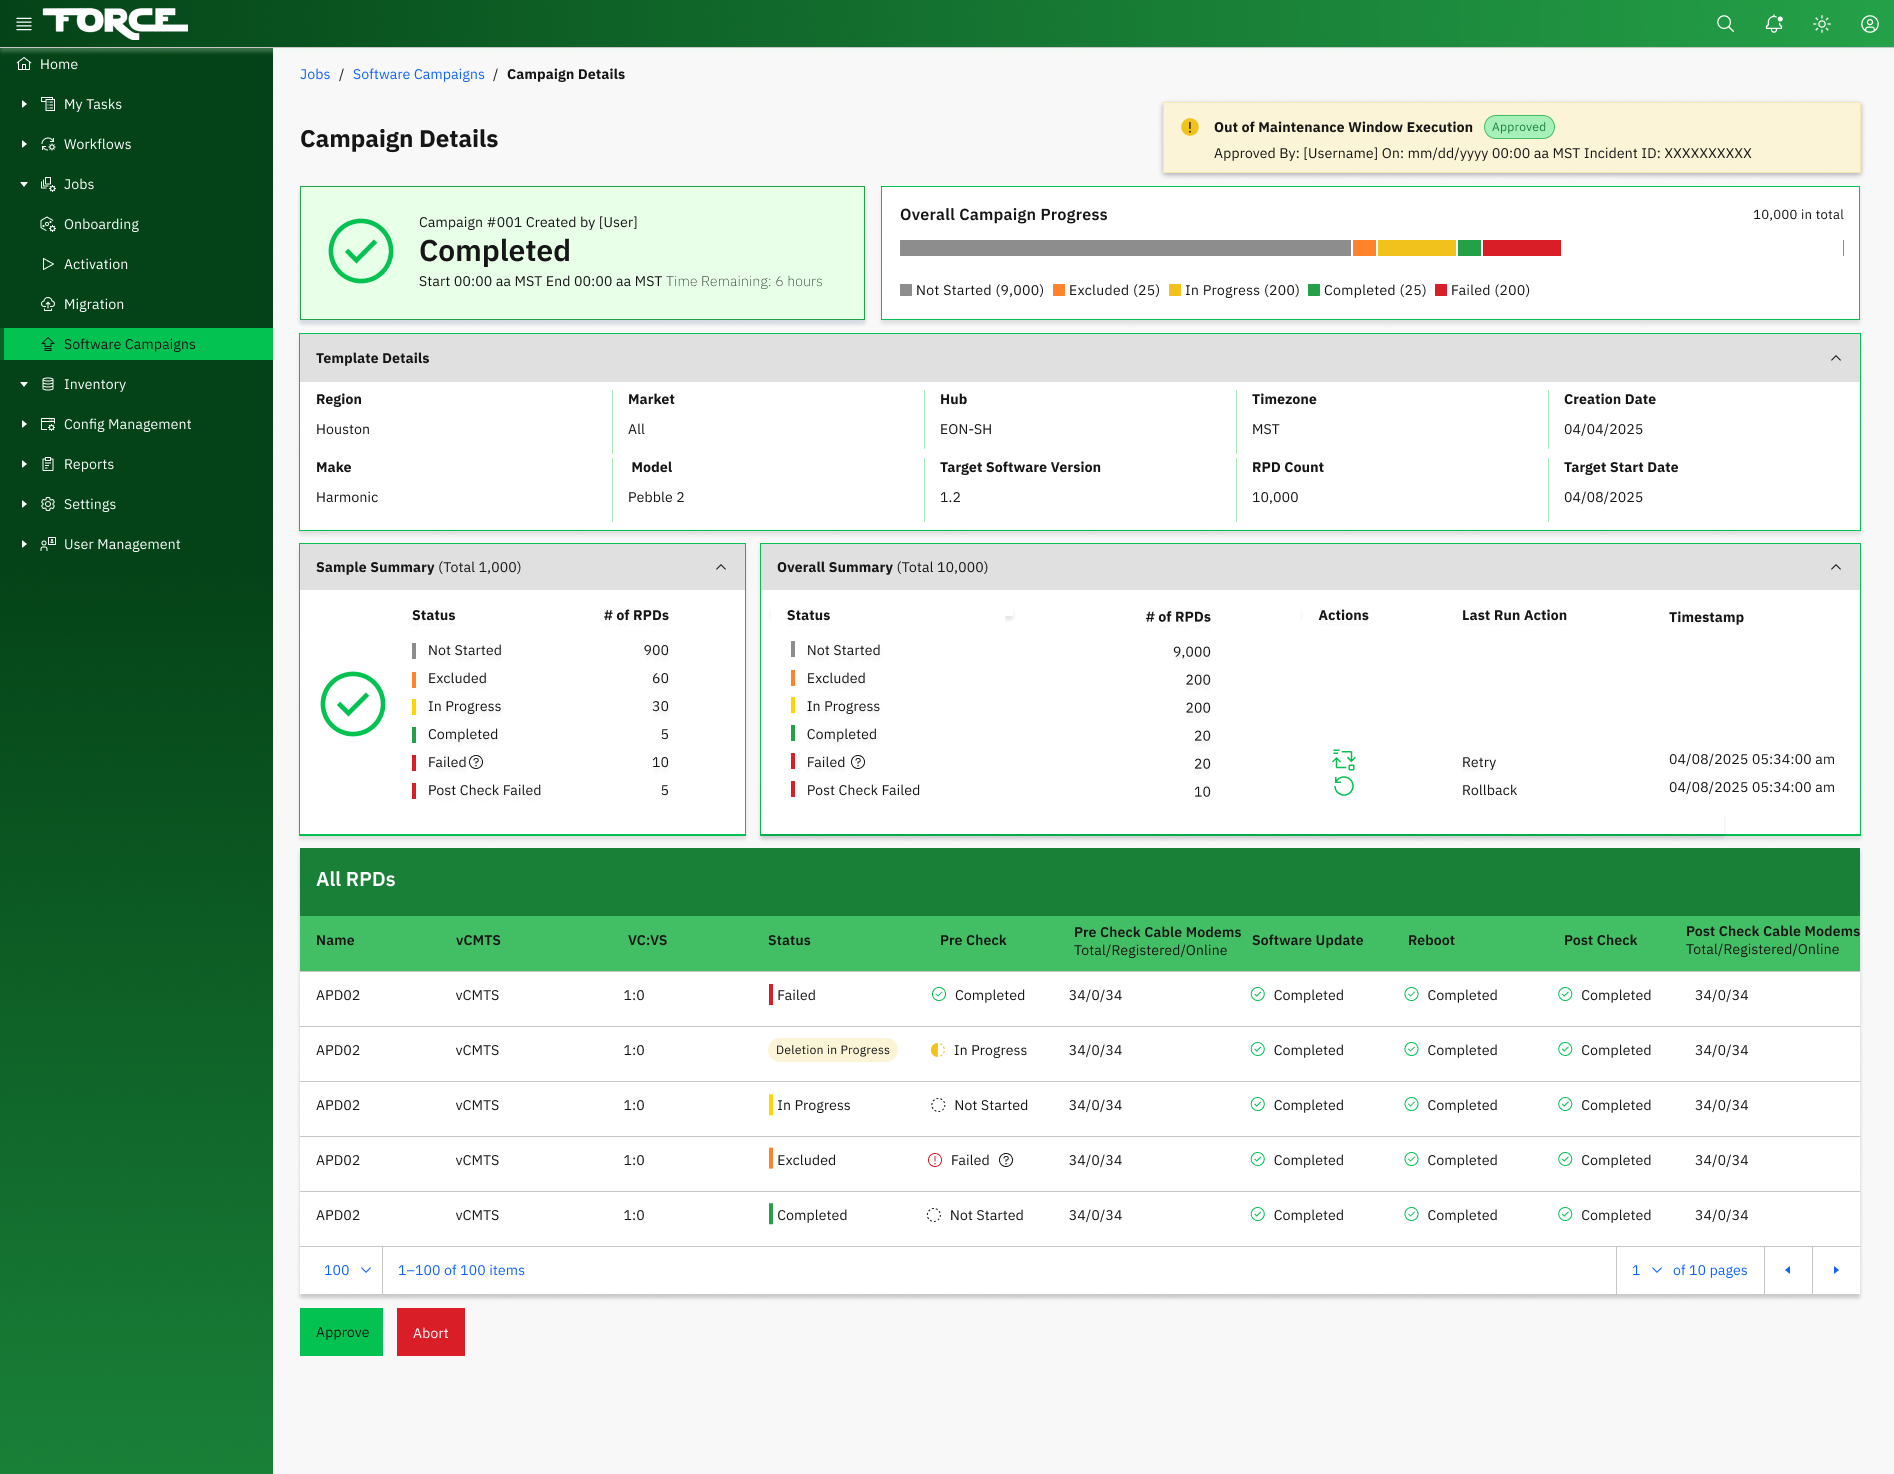Click the Retry action icon for Failed
This screenshot has height=1474, width=1894.
point(1343,760)
